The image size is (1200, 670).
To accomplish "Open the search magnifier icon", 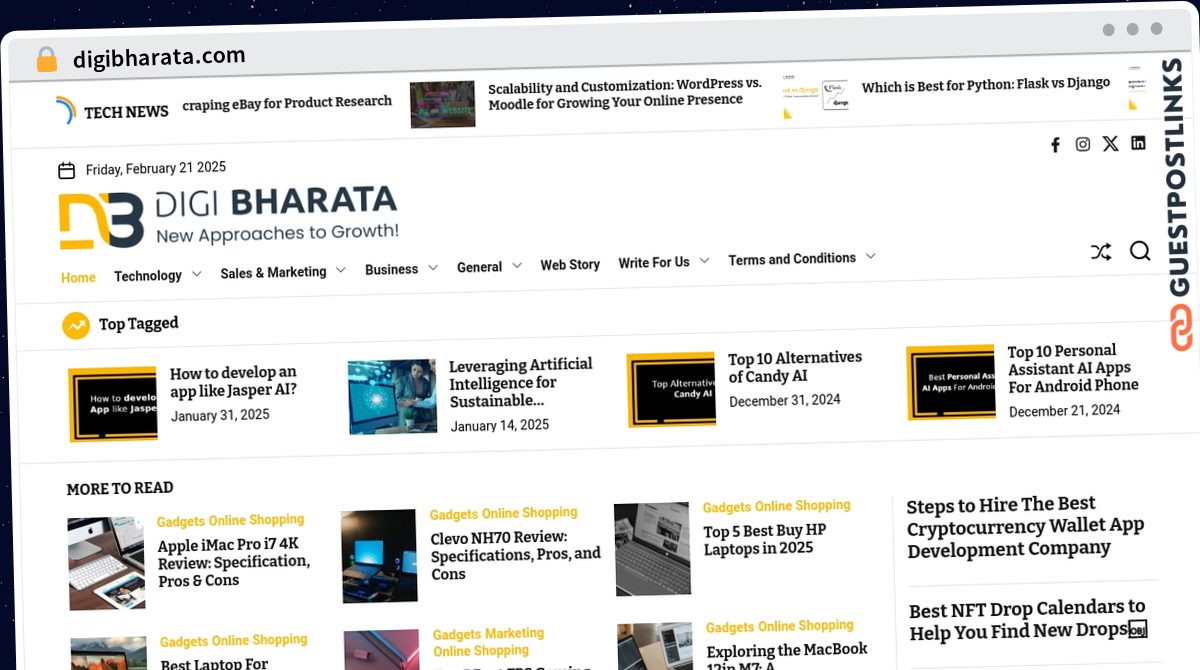I will (x=1140, y=251).
